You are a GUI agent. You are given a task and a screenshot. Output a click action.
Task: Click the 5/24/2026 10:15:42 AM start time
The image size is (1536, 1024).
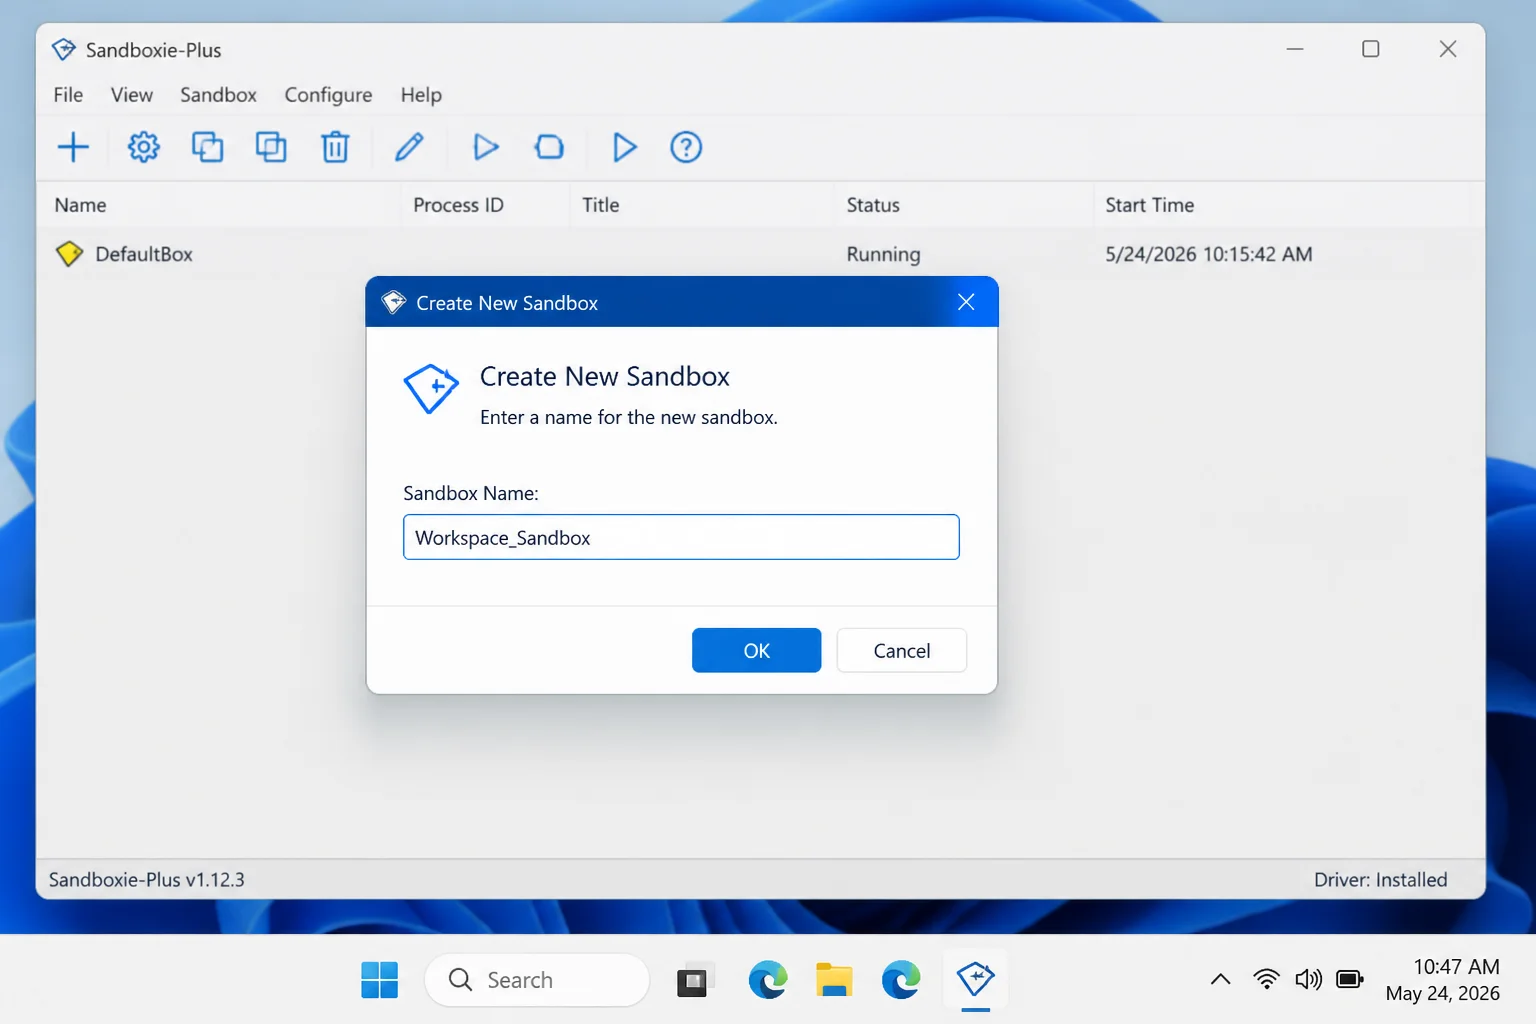1209,254
